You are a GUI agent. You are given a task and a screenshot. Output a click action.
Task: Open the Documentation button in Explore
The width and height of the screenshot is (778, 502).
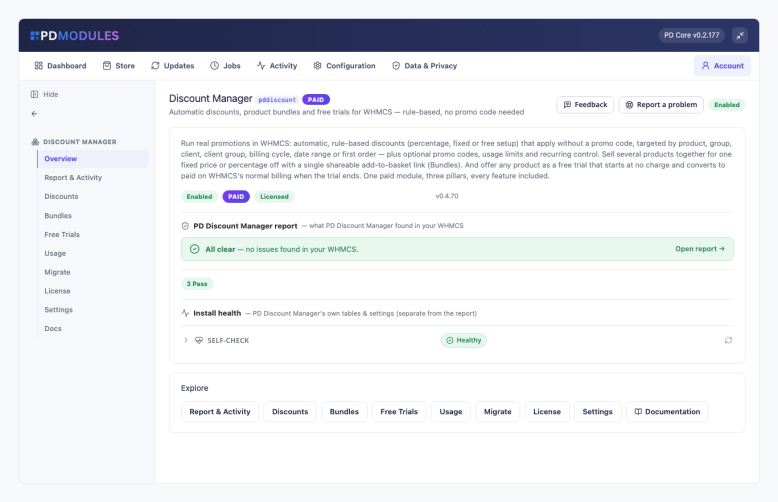pos(667,412)
